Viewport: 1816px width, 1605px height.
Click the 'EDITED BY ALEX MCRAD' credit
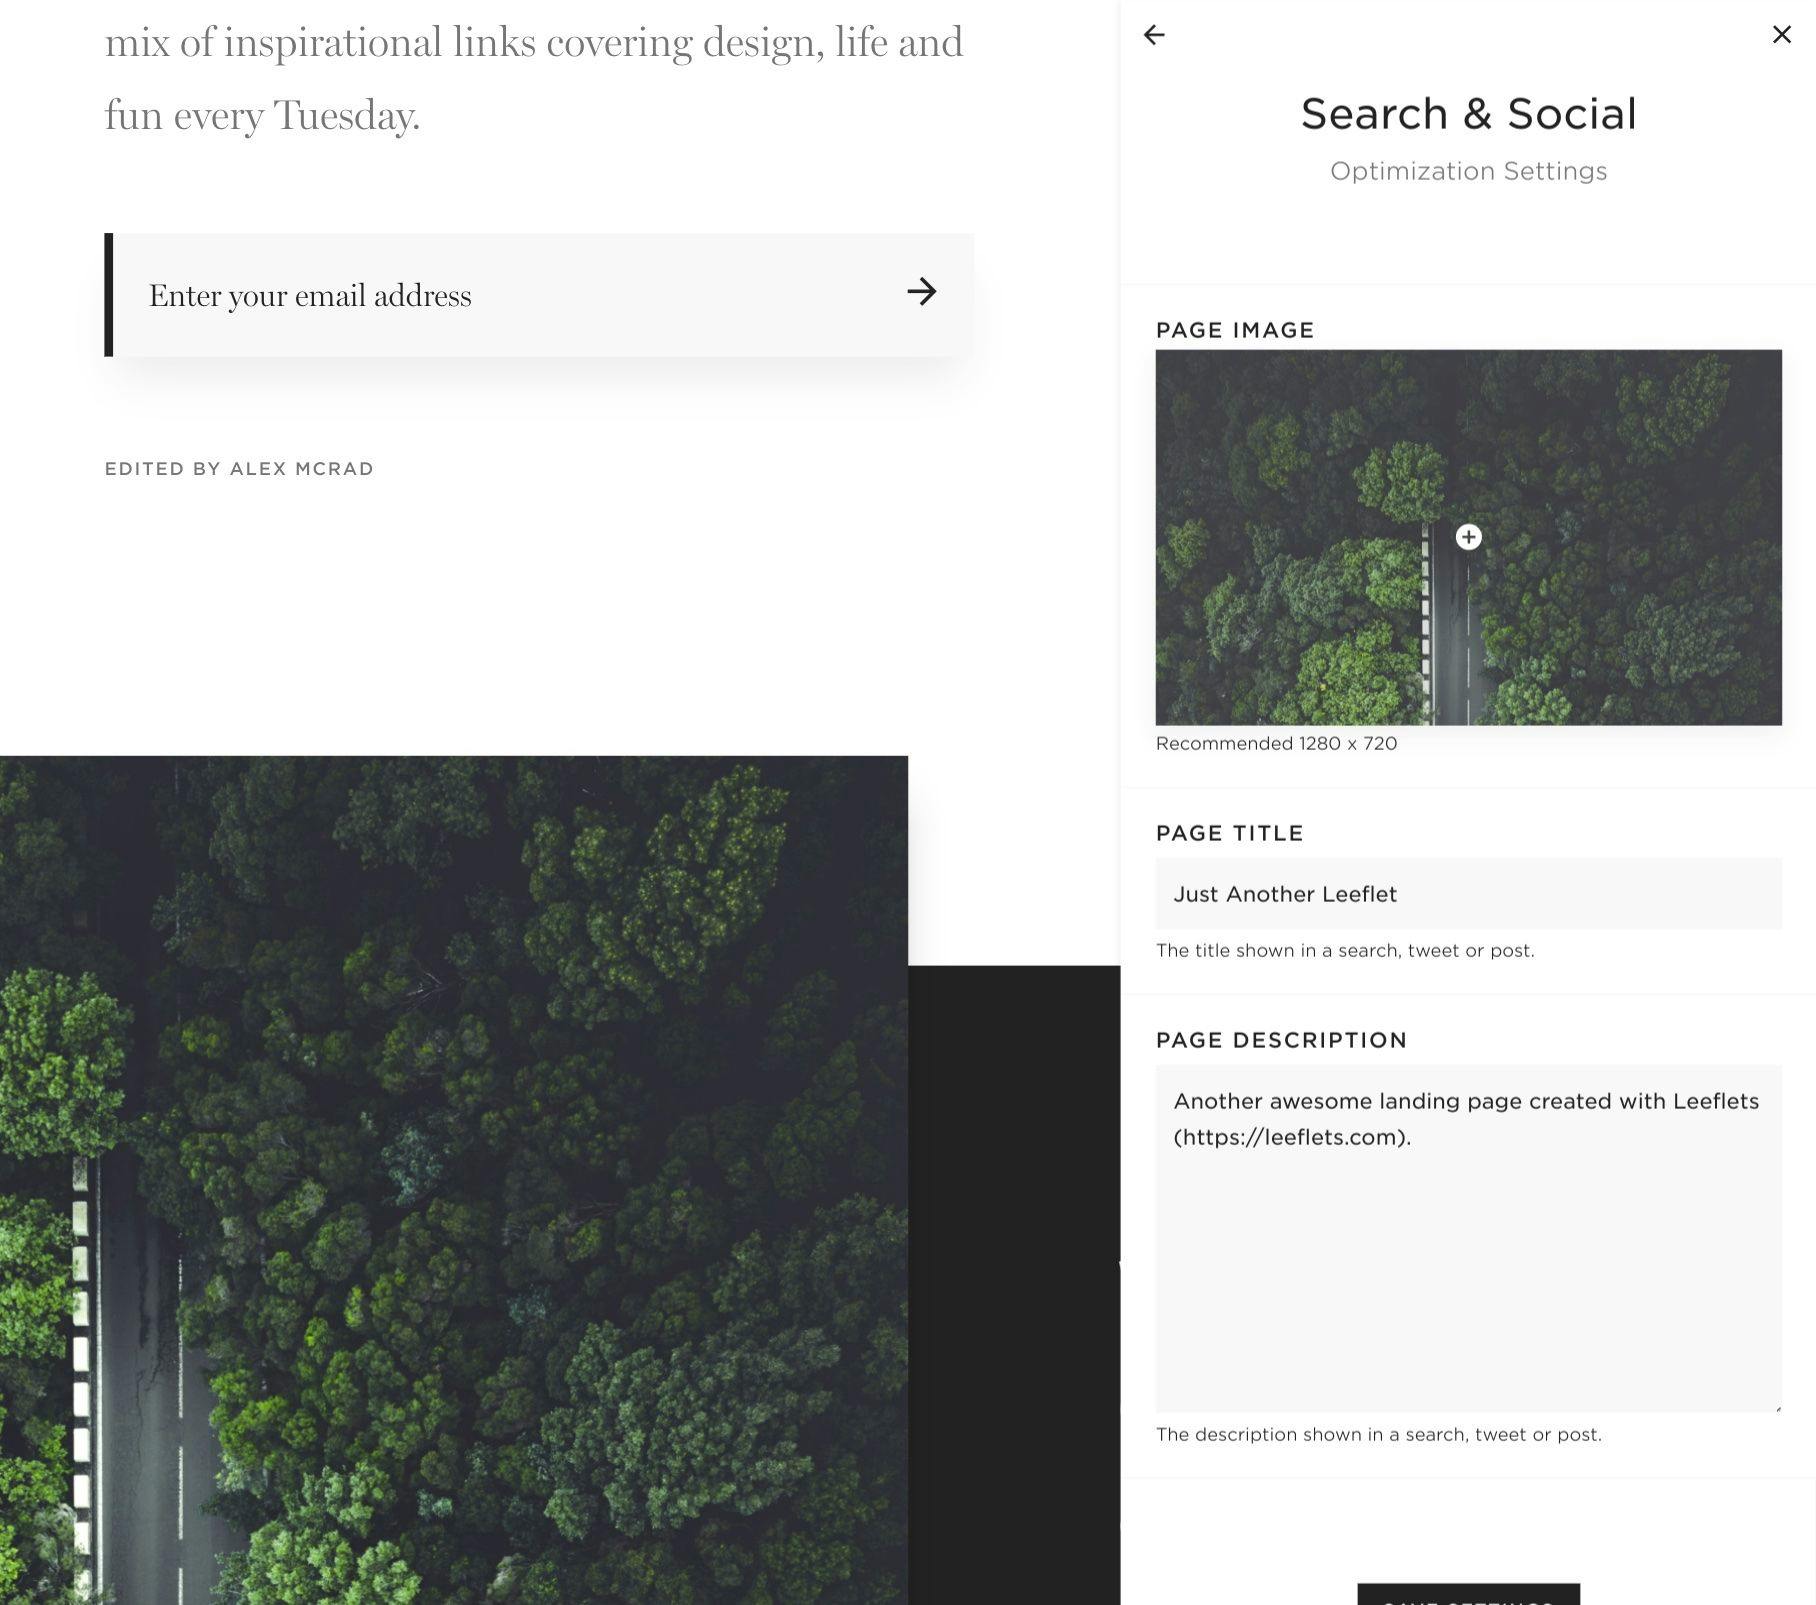[x=239, y=469]
